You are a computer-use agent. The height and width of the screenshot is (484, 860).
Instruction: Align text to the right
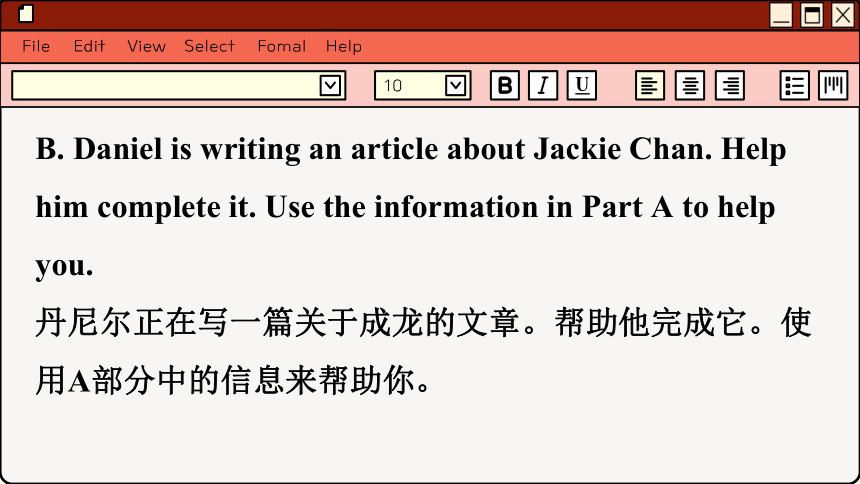[x=730, y=85]
